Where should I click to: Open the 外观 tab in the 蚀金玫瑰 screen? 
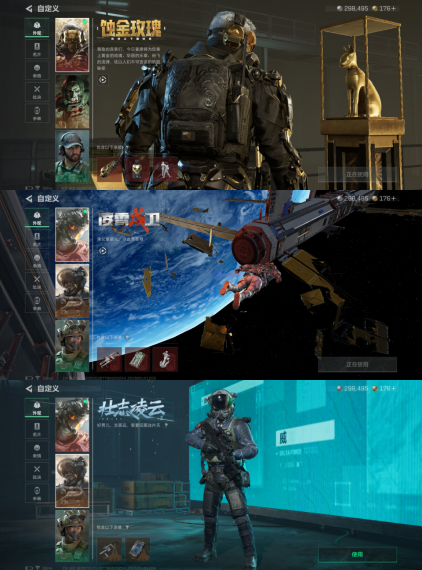(x=37, y=28)
